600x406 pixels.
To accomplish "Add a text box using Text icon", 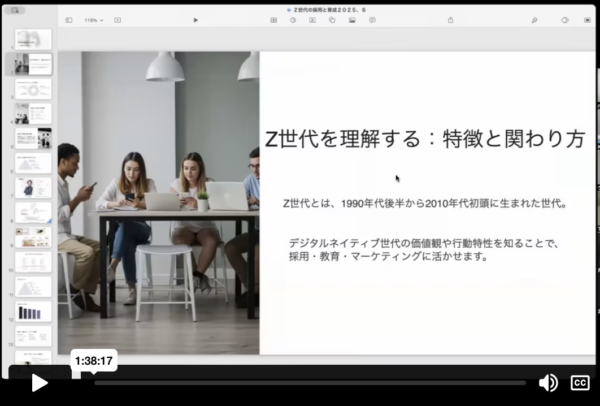I will click(313, 19).
